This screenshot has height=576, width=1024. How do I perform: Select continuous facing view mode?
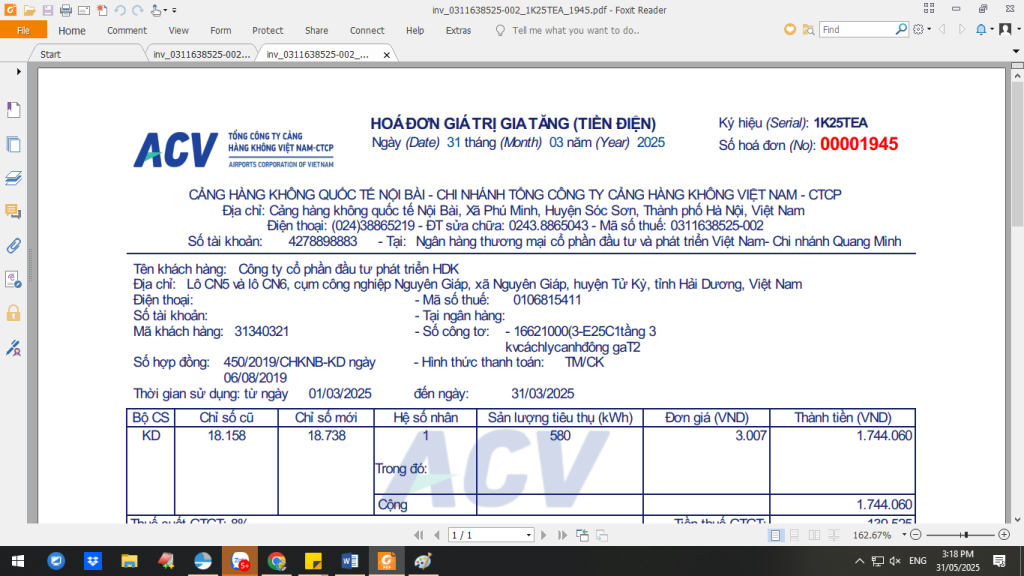coord(834,535)
